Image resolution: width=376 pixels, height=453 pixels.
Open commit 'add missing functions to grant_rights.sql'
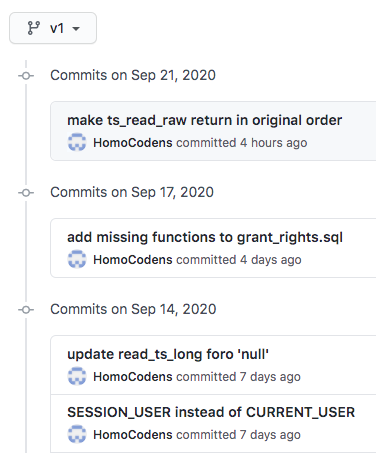[205, 237]
